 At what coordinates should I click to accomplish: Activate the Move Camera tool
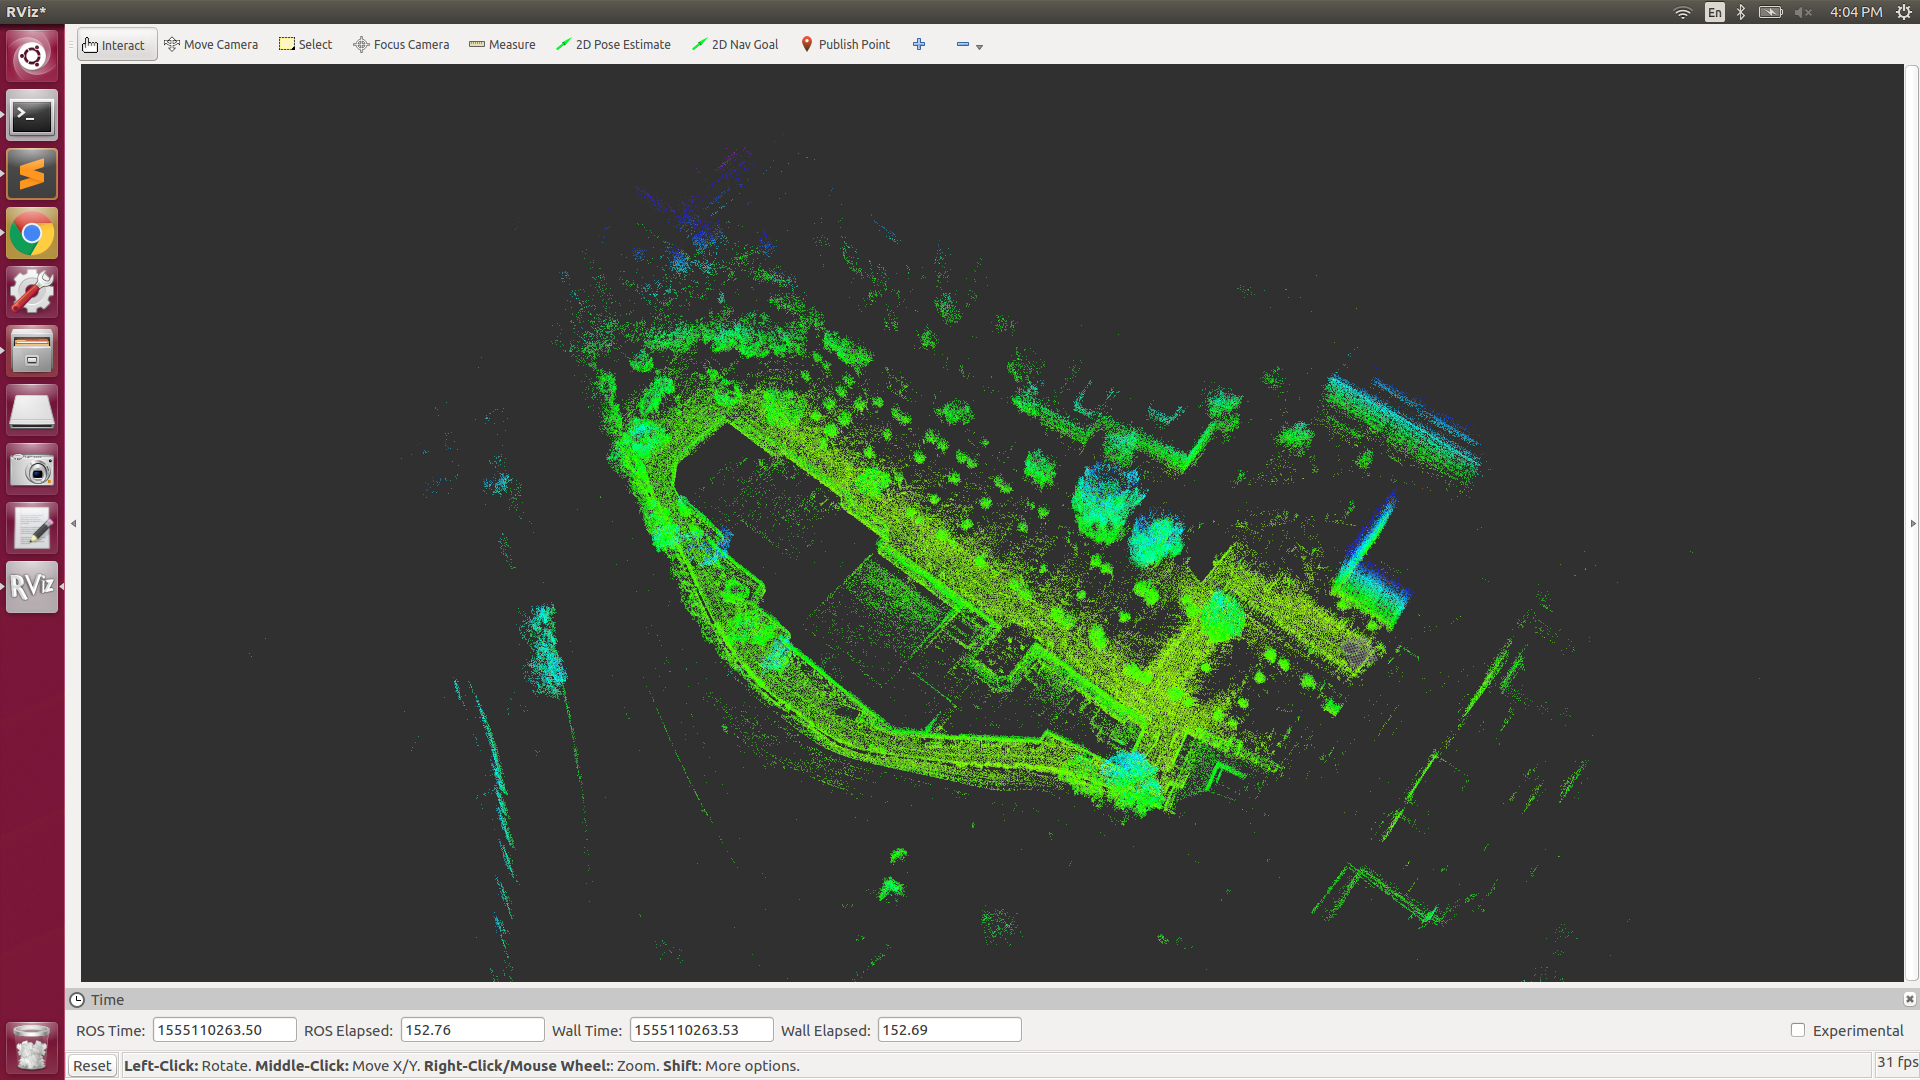point(211,45)
